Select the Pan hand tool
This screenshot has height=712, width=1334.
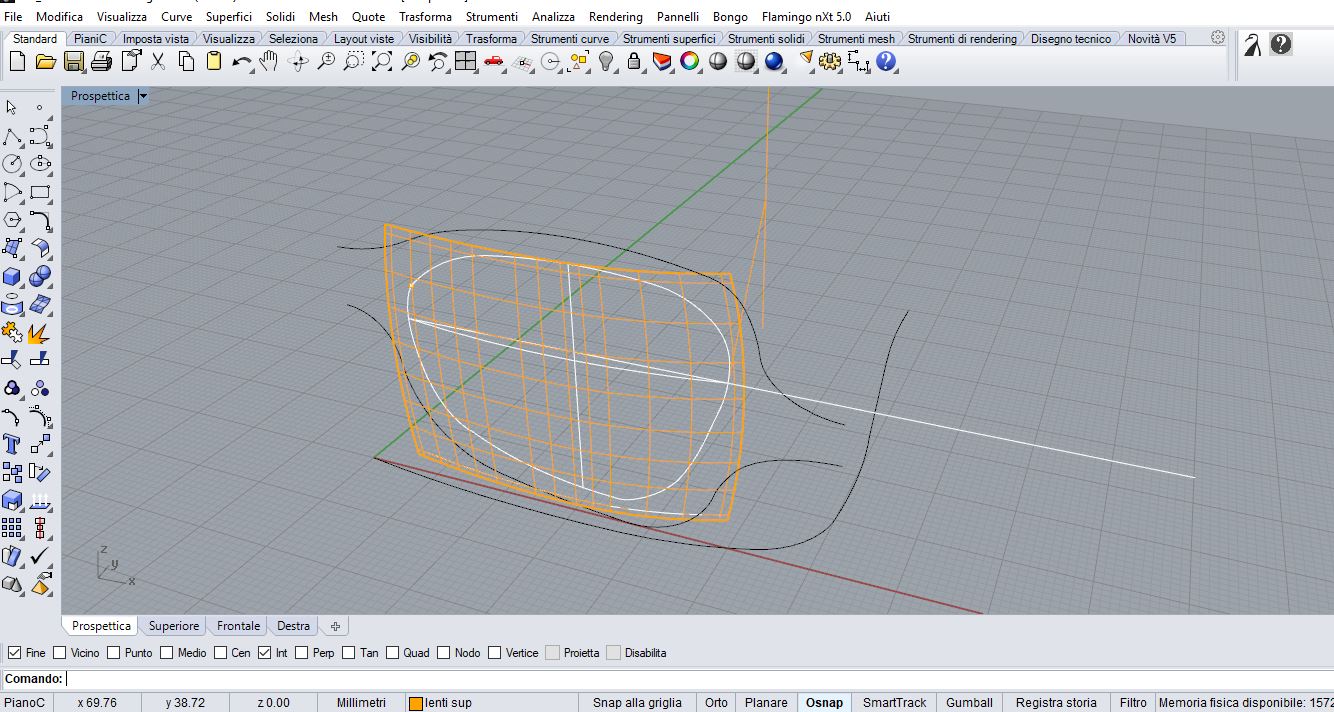[x=269, y=62]
